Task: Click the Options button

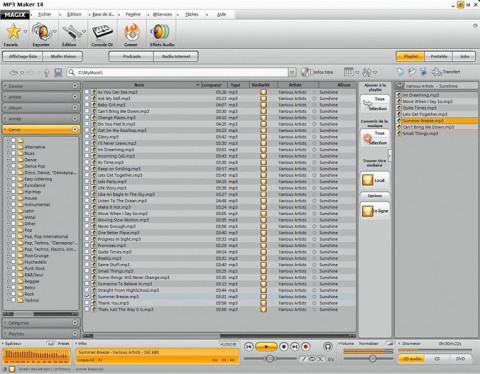Action: [375, 196]
